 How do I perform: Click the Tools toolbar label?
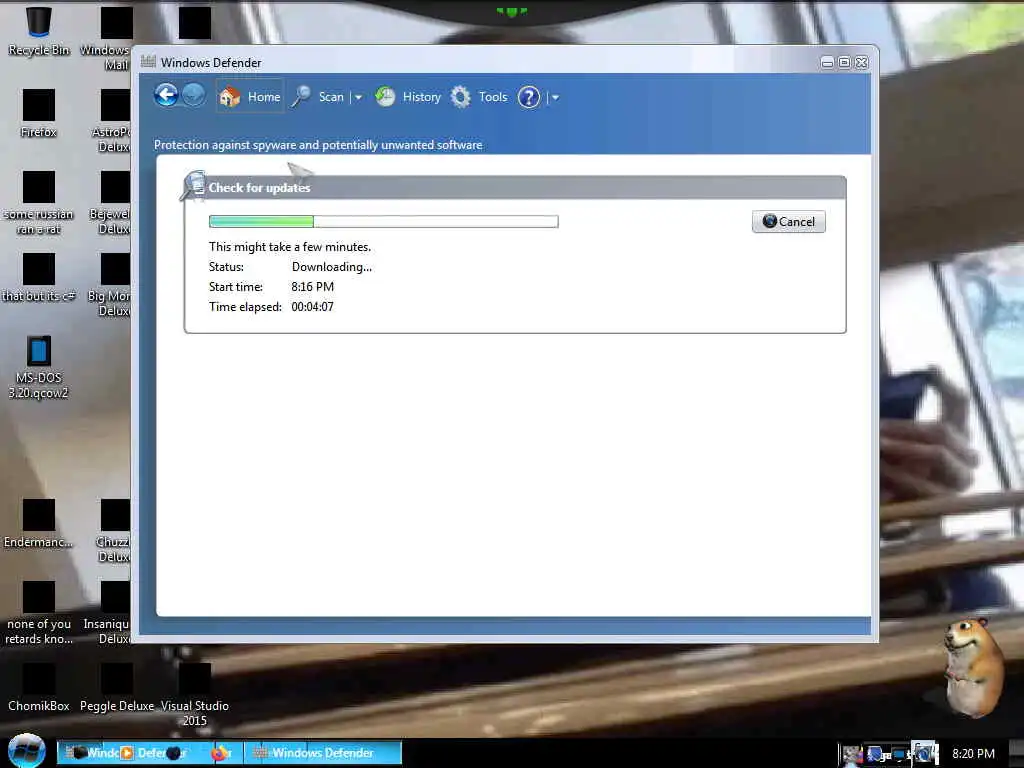492,97
